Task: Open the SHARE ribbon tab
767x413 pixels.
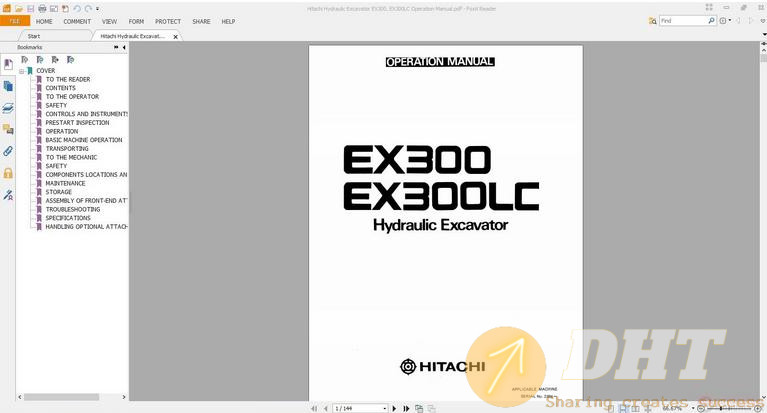Action: point(201,22)
